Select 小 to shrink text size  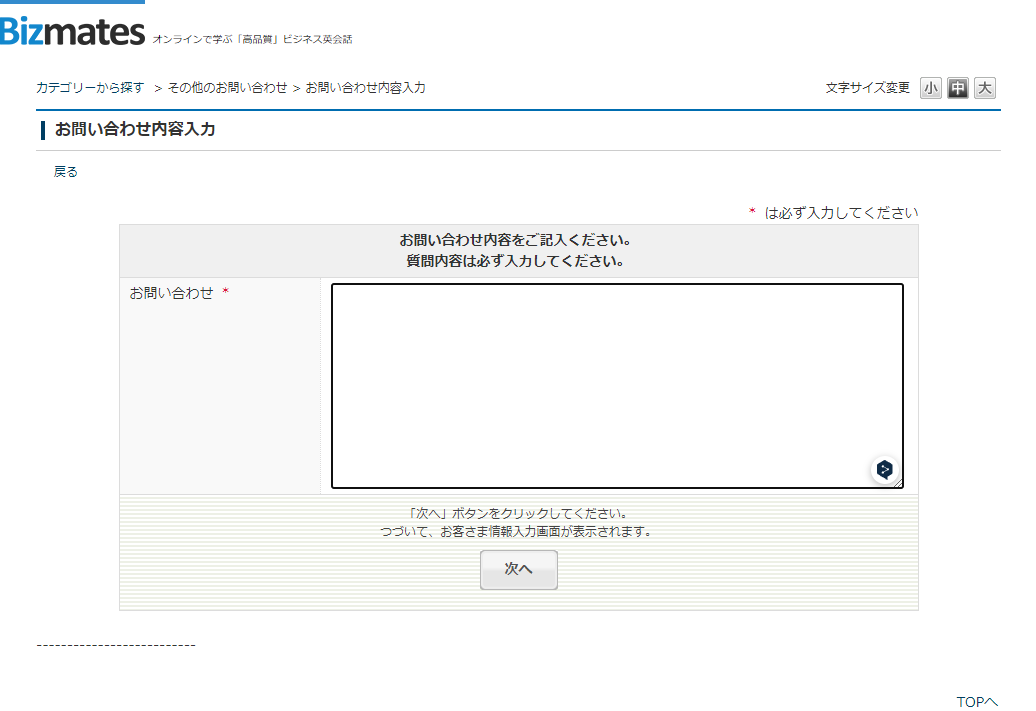point(931,88)
